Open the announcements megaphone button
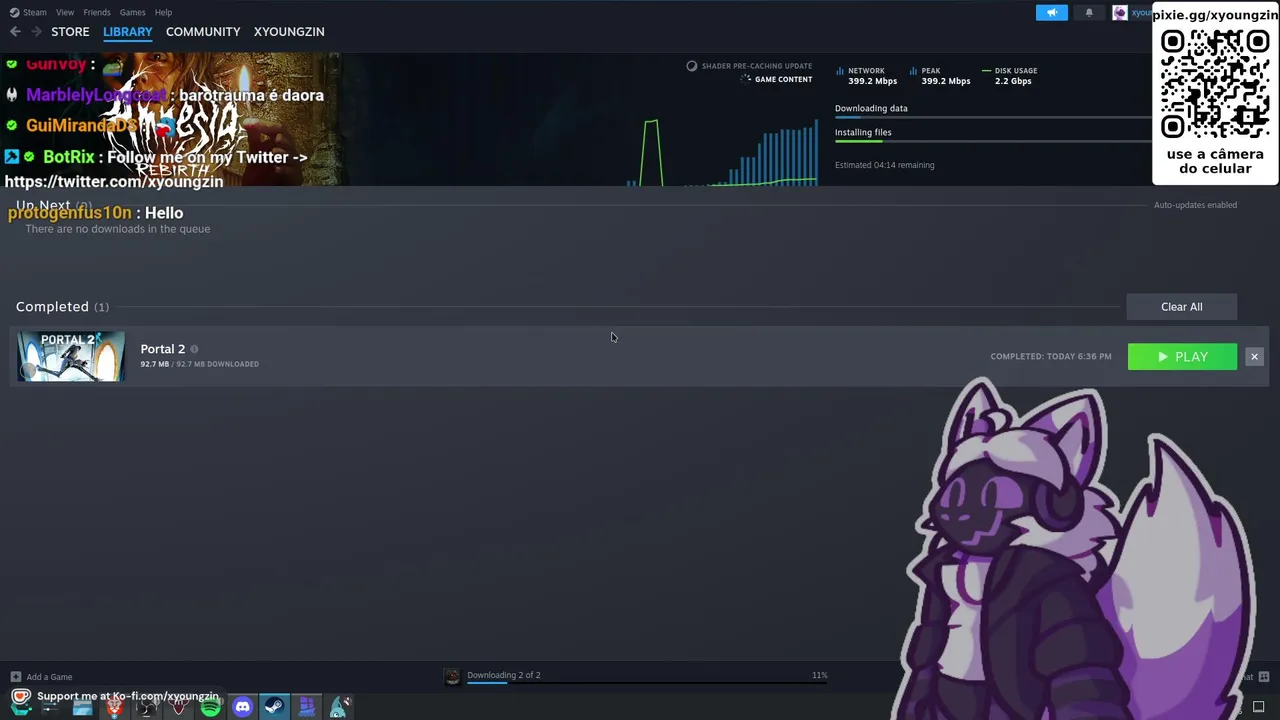The width and height of the screenshot is (1280, 720). coord(1052,12)
